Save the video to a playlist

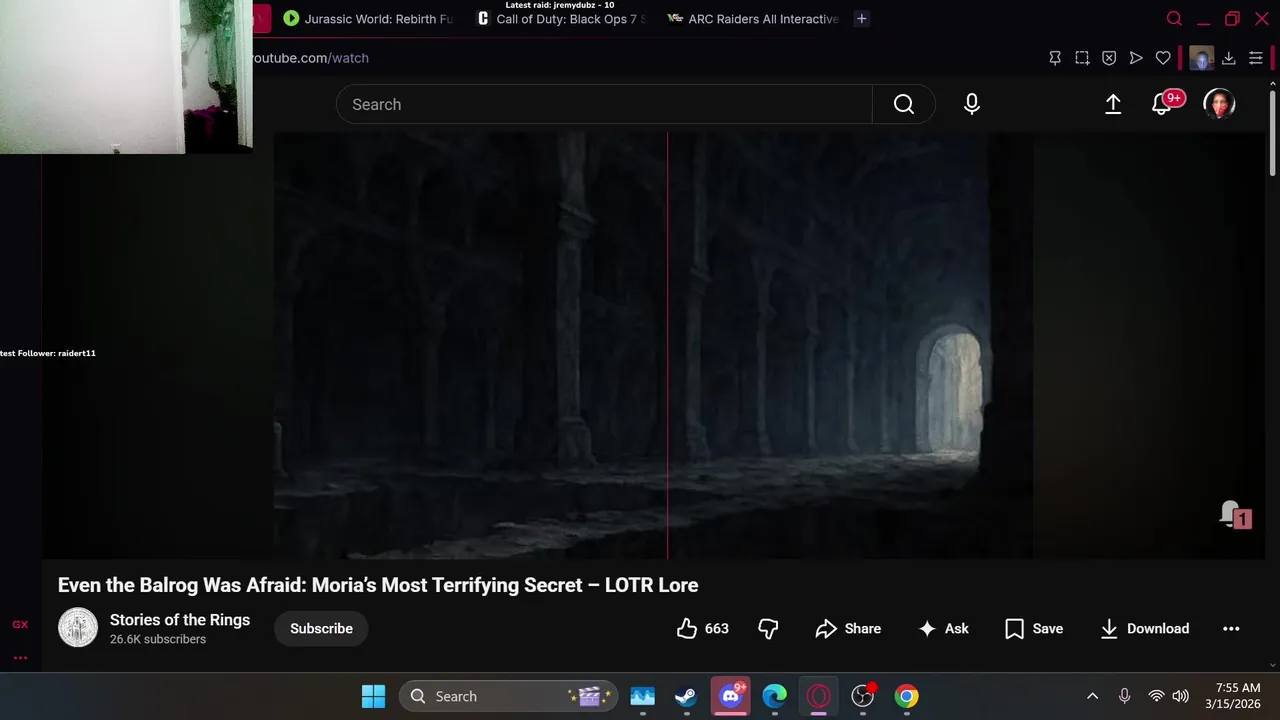point(1034,628)
